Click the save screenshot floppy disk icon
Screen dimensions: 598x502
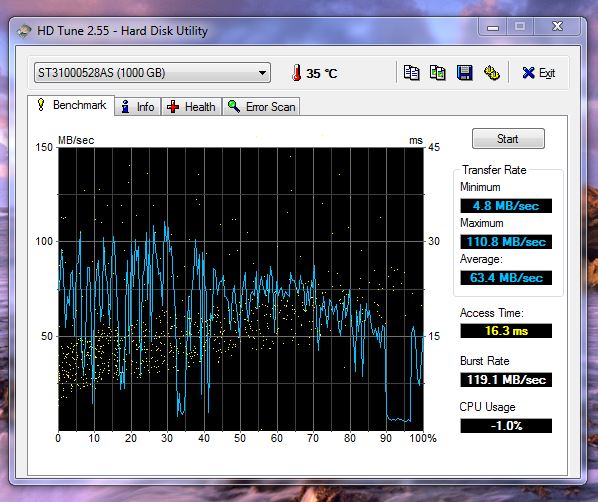click(x=465, y=72)
